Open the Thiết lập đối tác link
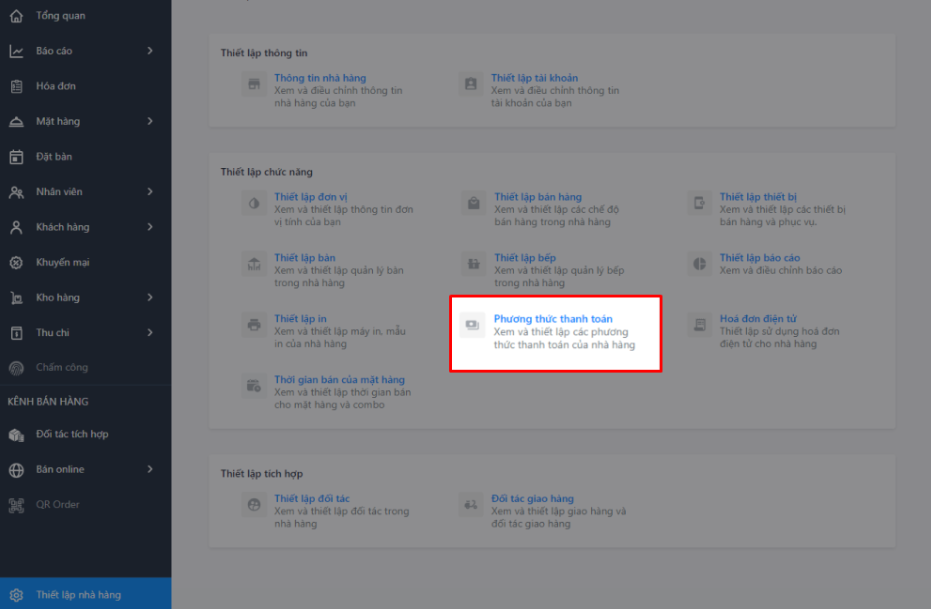 click(312, 499)
